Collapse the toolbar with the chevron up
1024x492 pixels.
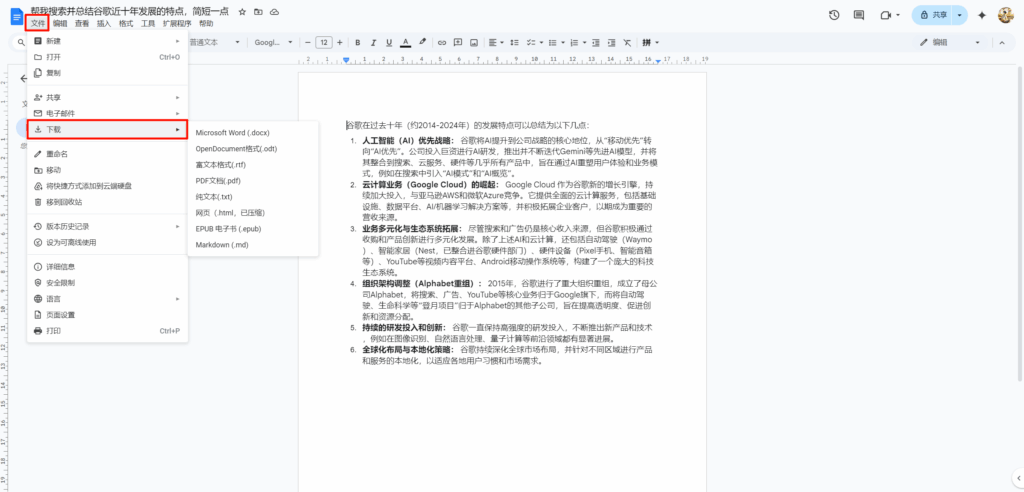(1002, 42)
